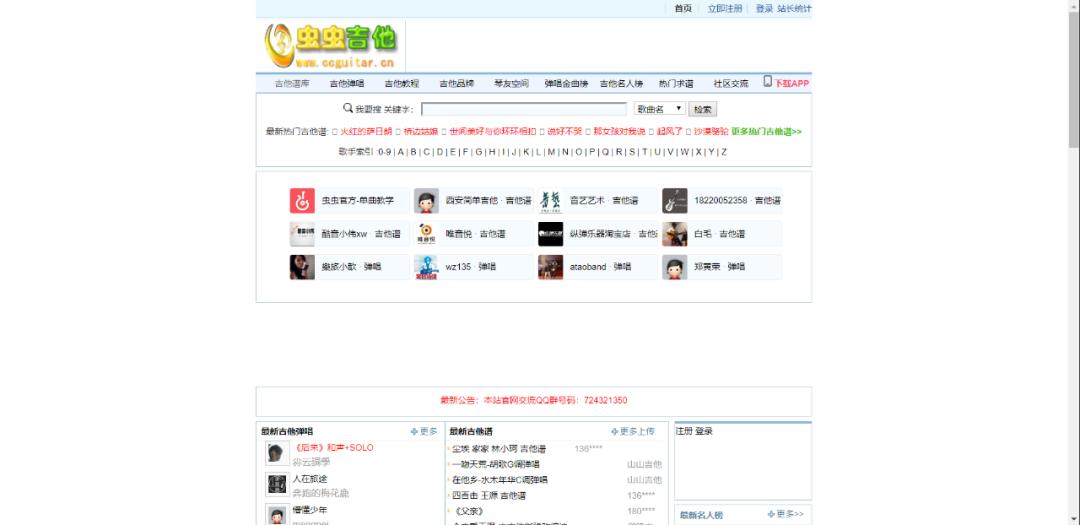Open 郑霙荣 avatar picture
This screenshot has height=525, width=1080.
pos(674,267)
